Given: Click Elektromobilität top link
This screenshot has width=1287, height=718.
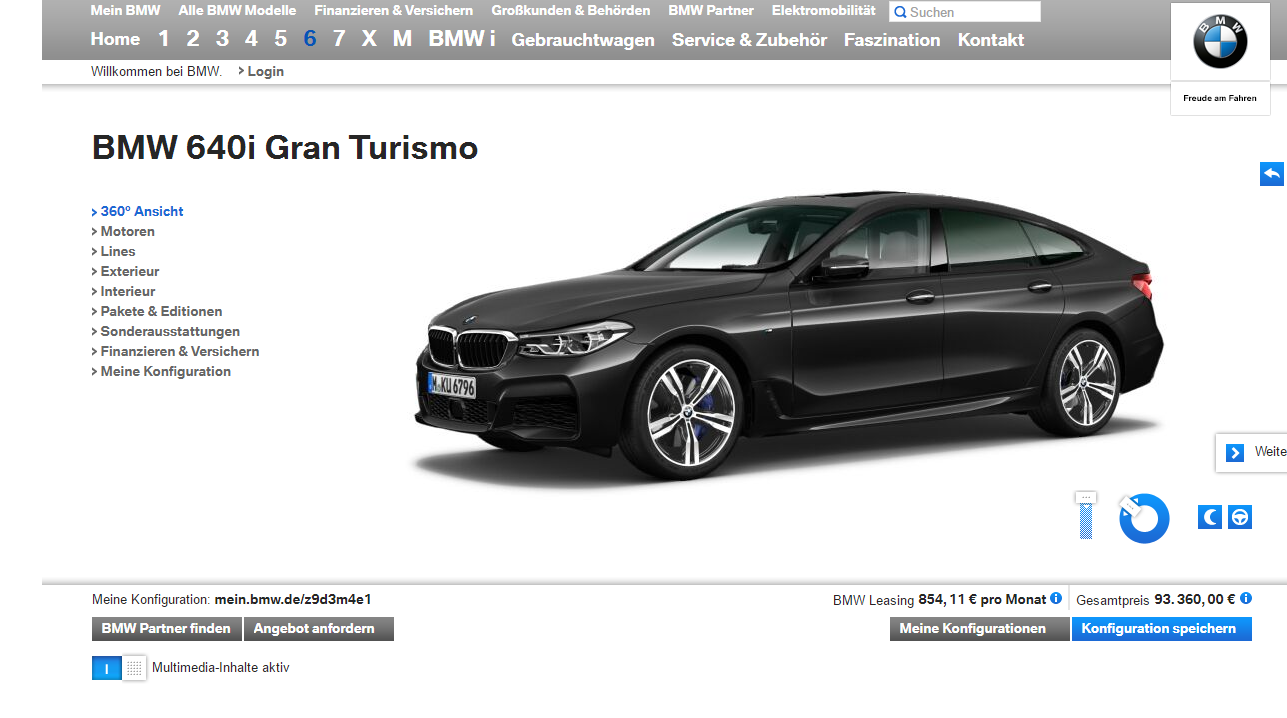Looking at the screenshot, I should (823, 11).
